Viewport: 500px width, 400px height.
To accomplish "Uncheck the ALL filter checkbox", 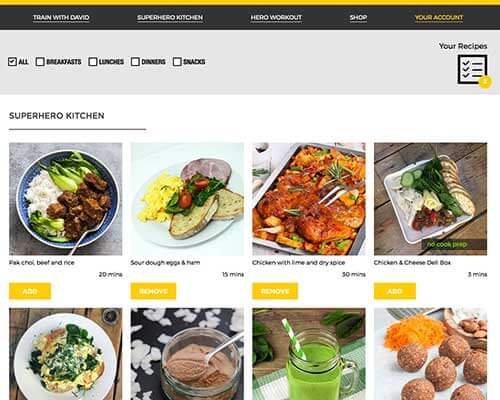I will click(x=12, y=62).
